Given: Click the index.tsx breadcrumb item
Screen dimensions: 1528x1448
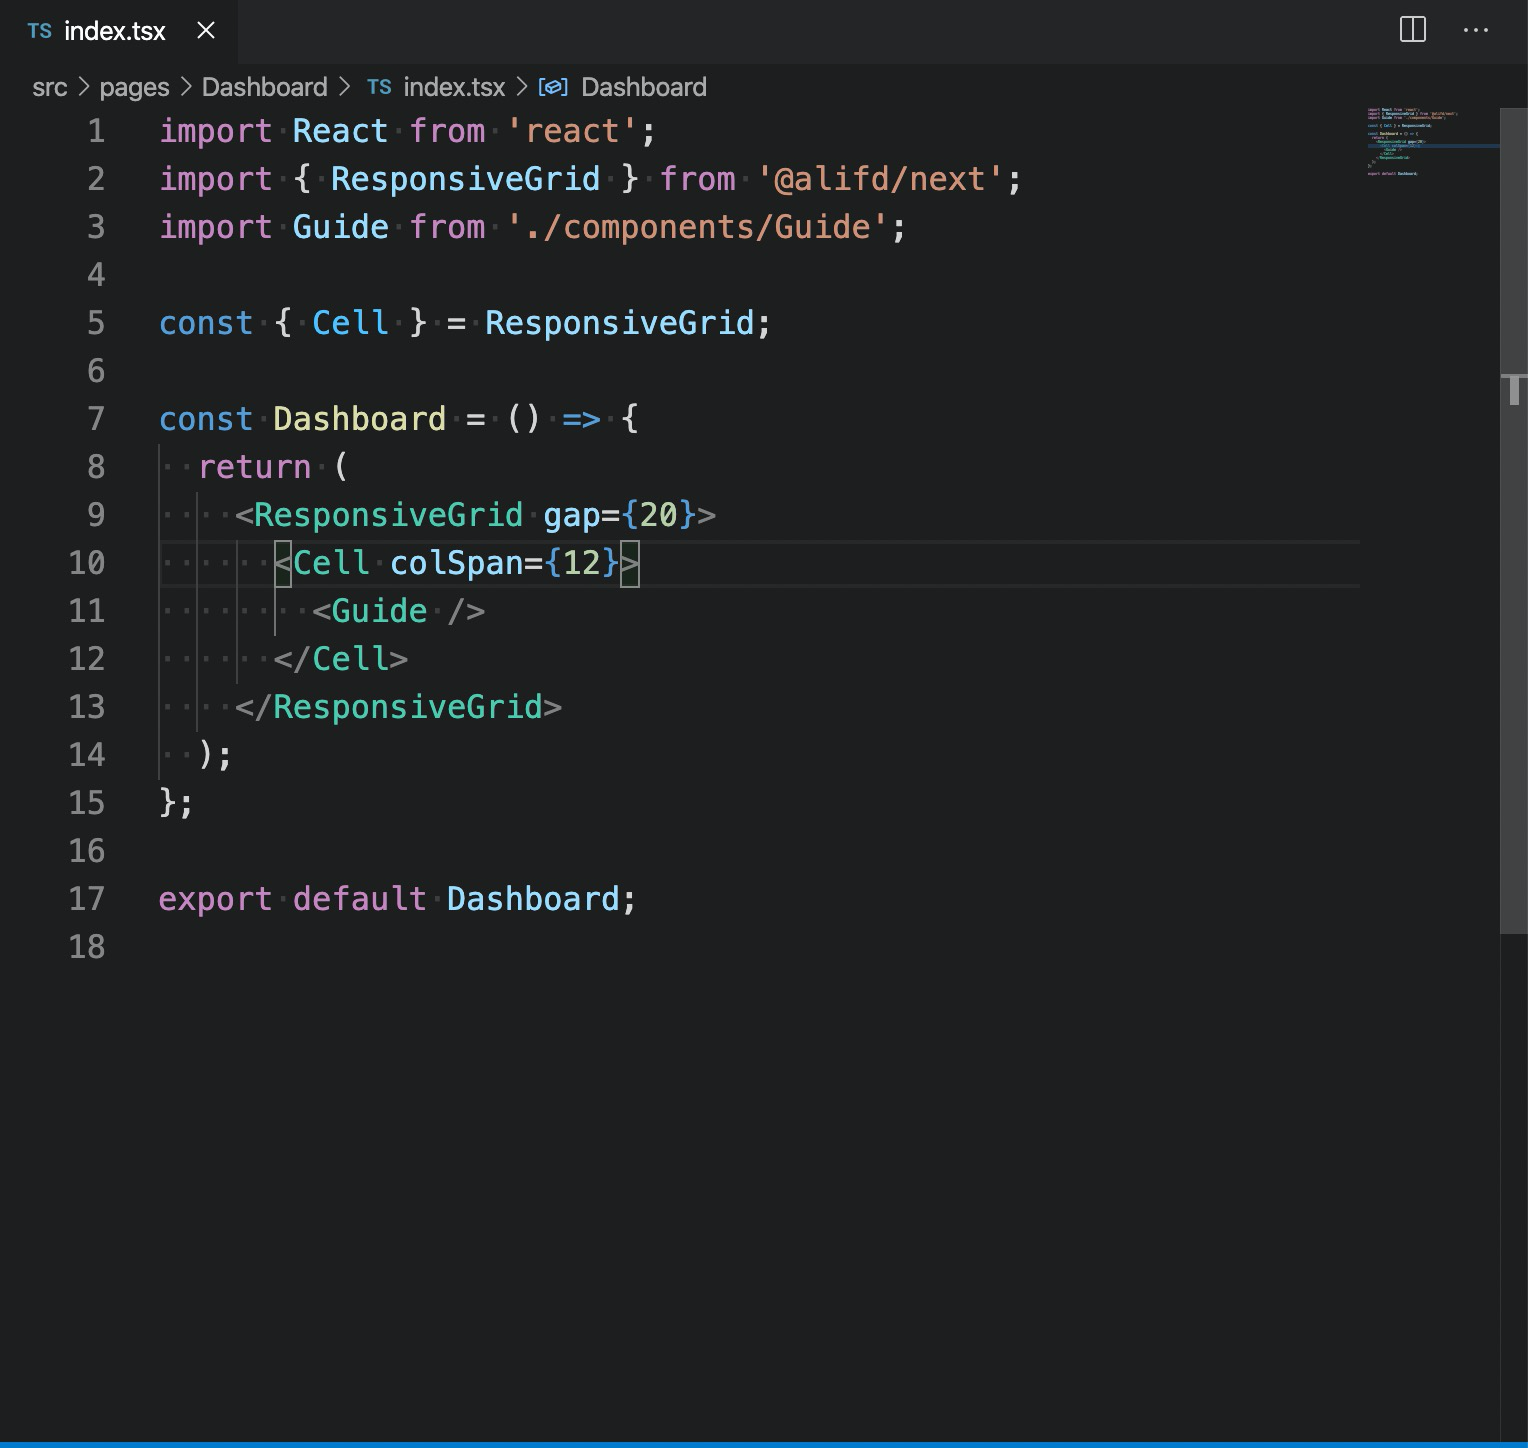Looking at the screenshot, I should tap(455, 87).
